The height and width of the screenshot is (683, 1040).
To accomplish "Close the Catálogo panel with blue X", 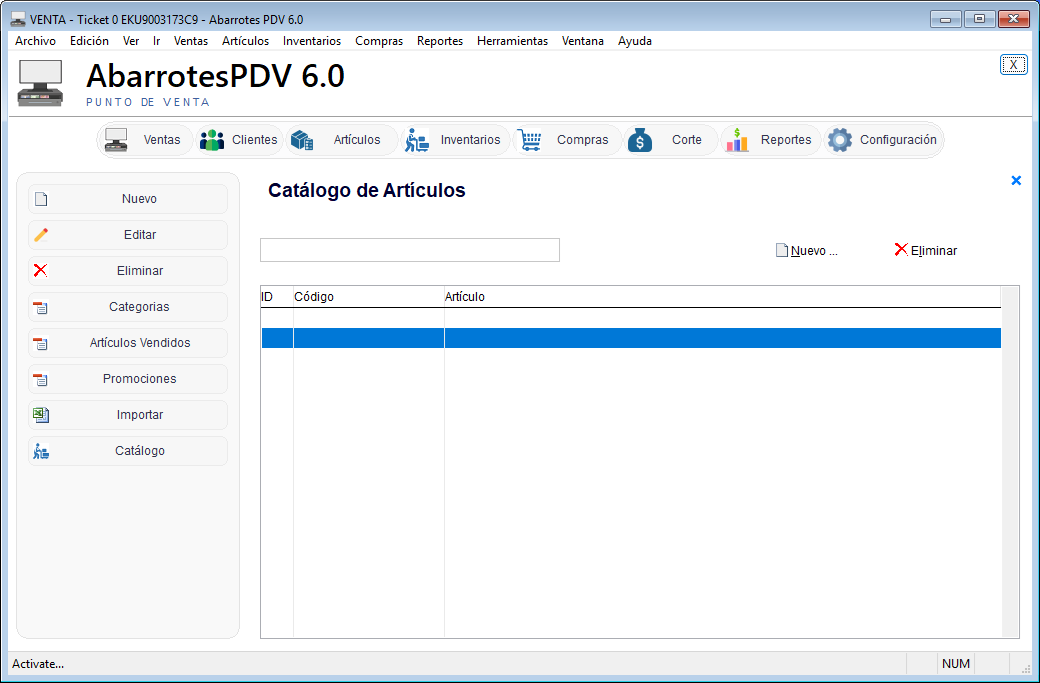I will pyautogui.click(x=1016, y=181).
